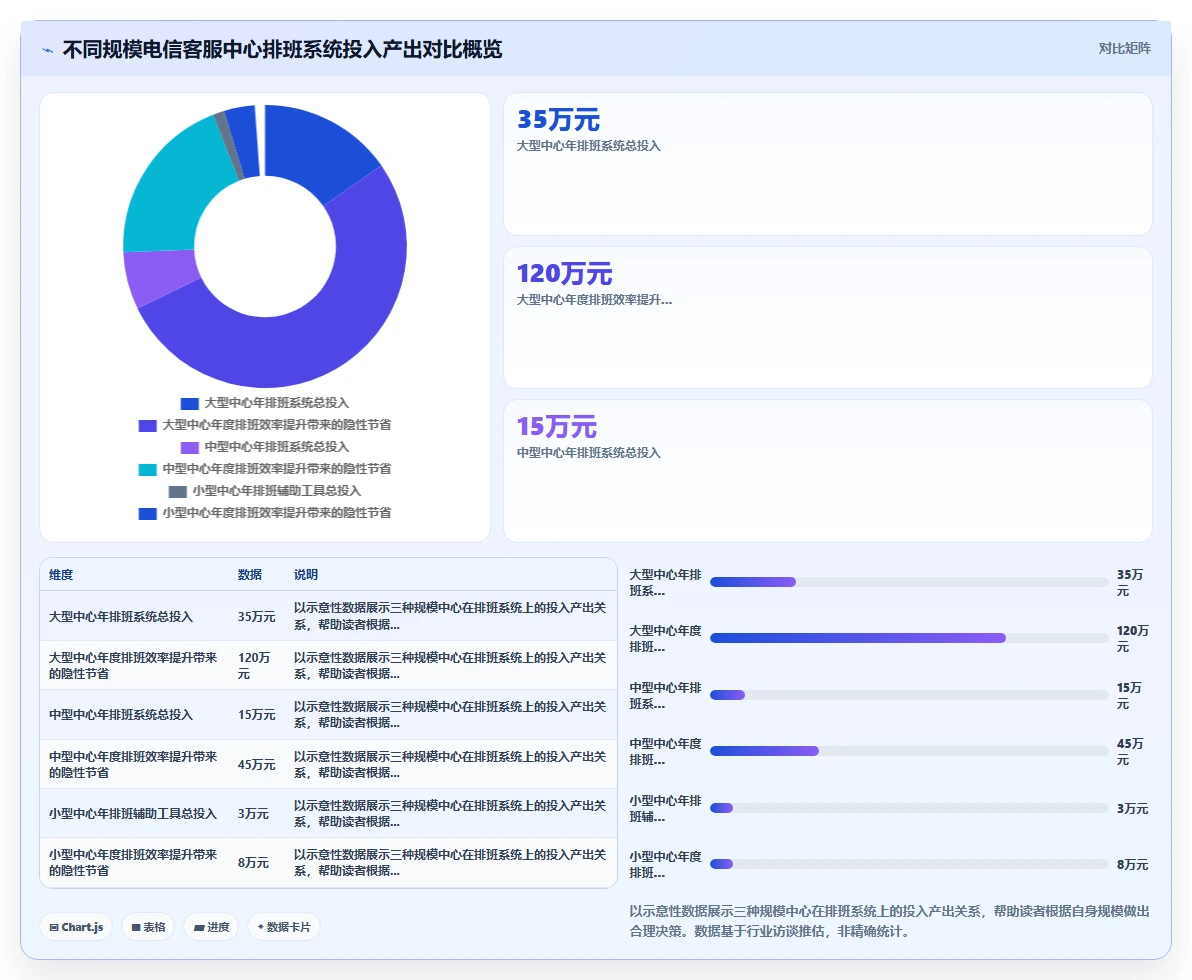The image size is (1192, 980).
Task: Click the 数据卡片 tag chip
Action: coord(284,927)
